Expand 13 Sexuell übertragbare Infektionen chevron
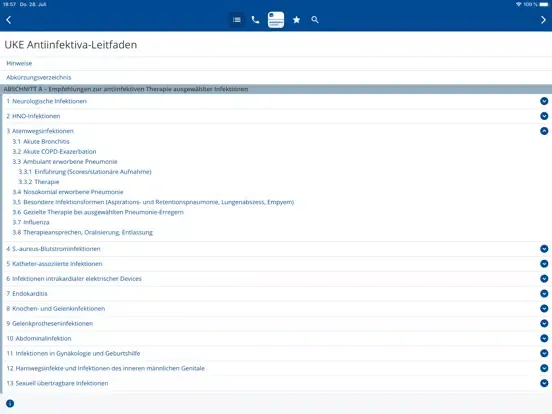552x414 pixels. 544,383
